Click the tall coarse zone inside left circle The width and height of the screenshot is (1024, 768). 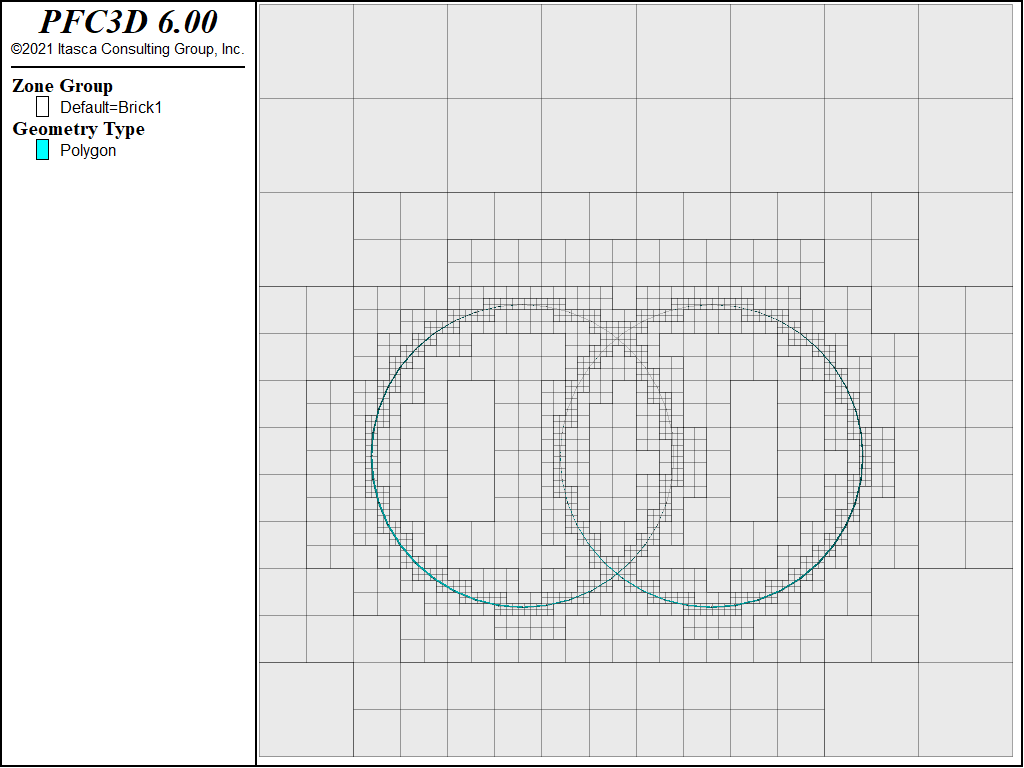[x=471, y=451]
